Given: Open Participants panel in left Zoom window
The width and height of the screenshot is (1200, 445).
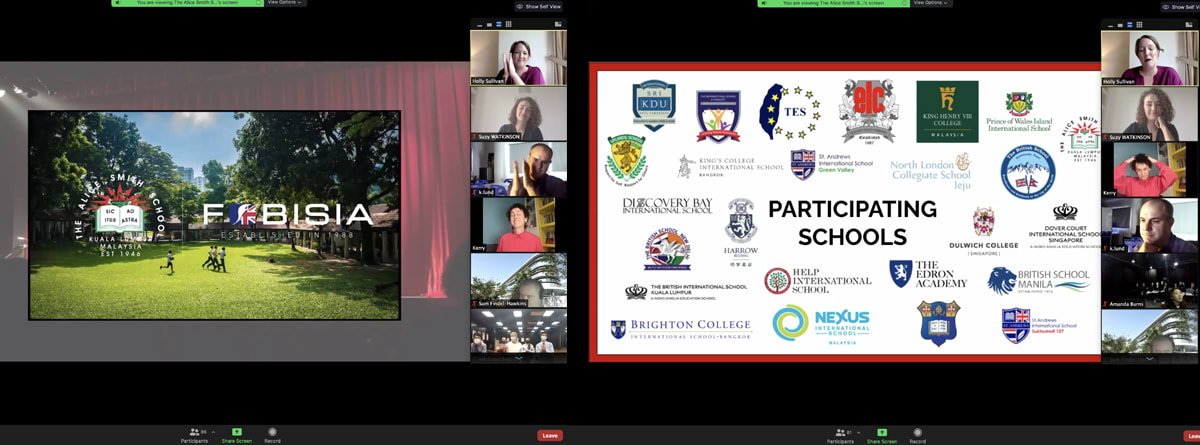Looking at the screenshot, I should pyautogui.click(x=194, y=435).
